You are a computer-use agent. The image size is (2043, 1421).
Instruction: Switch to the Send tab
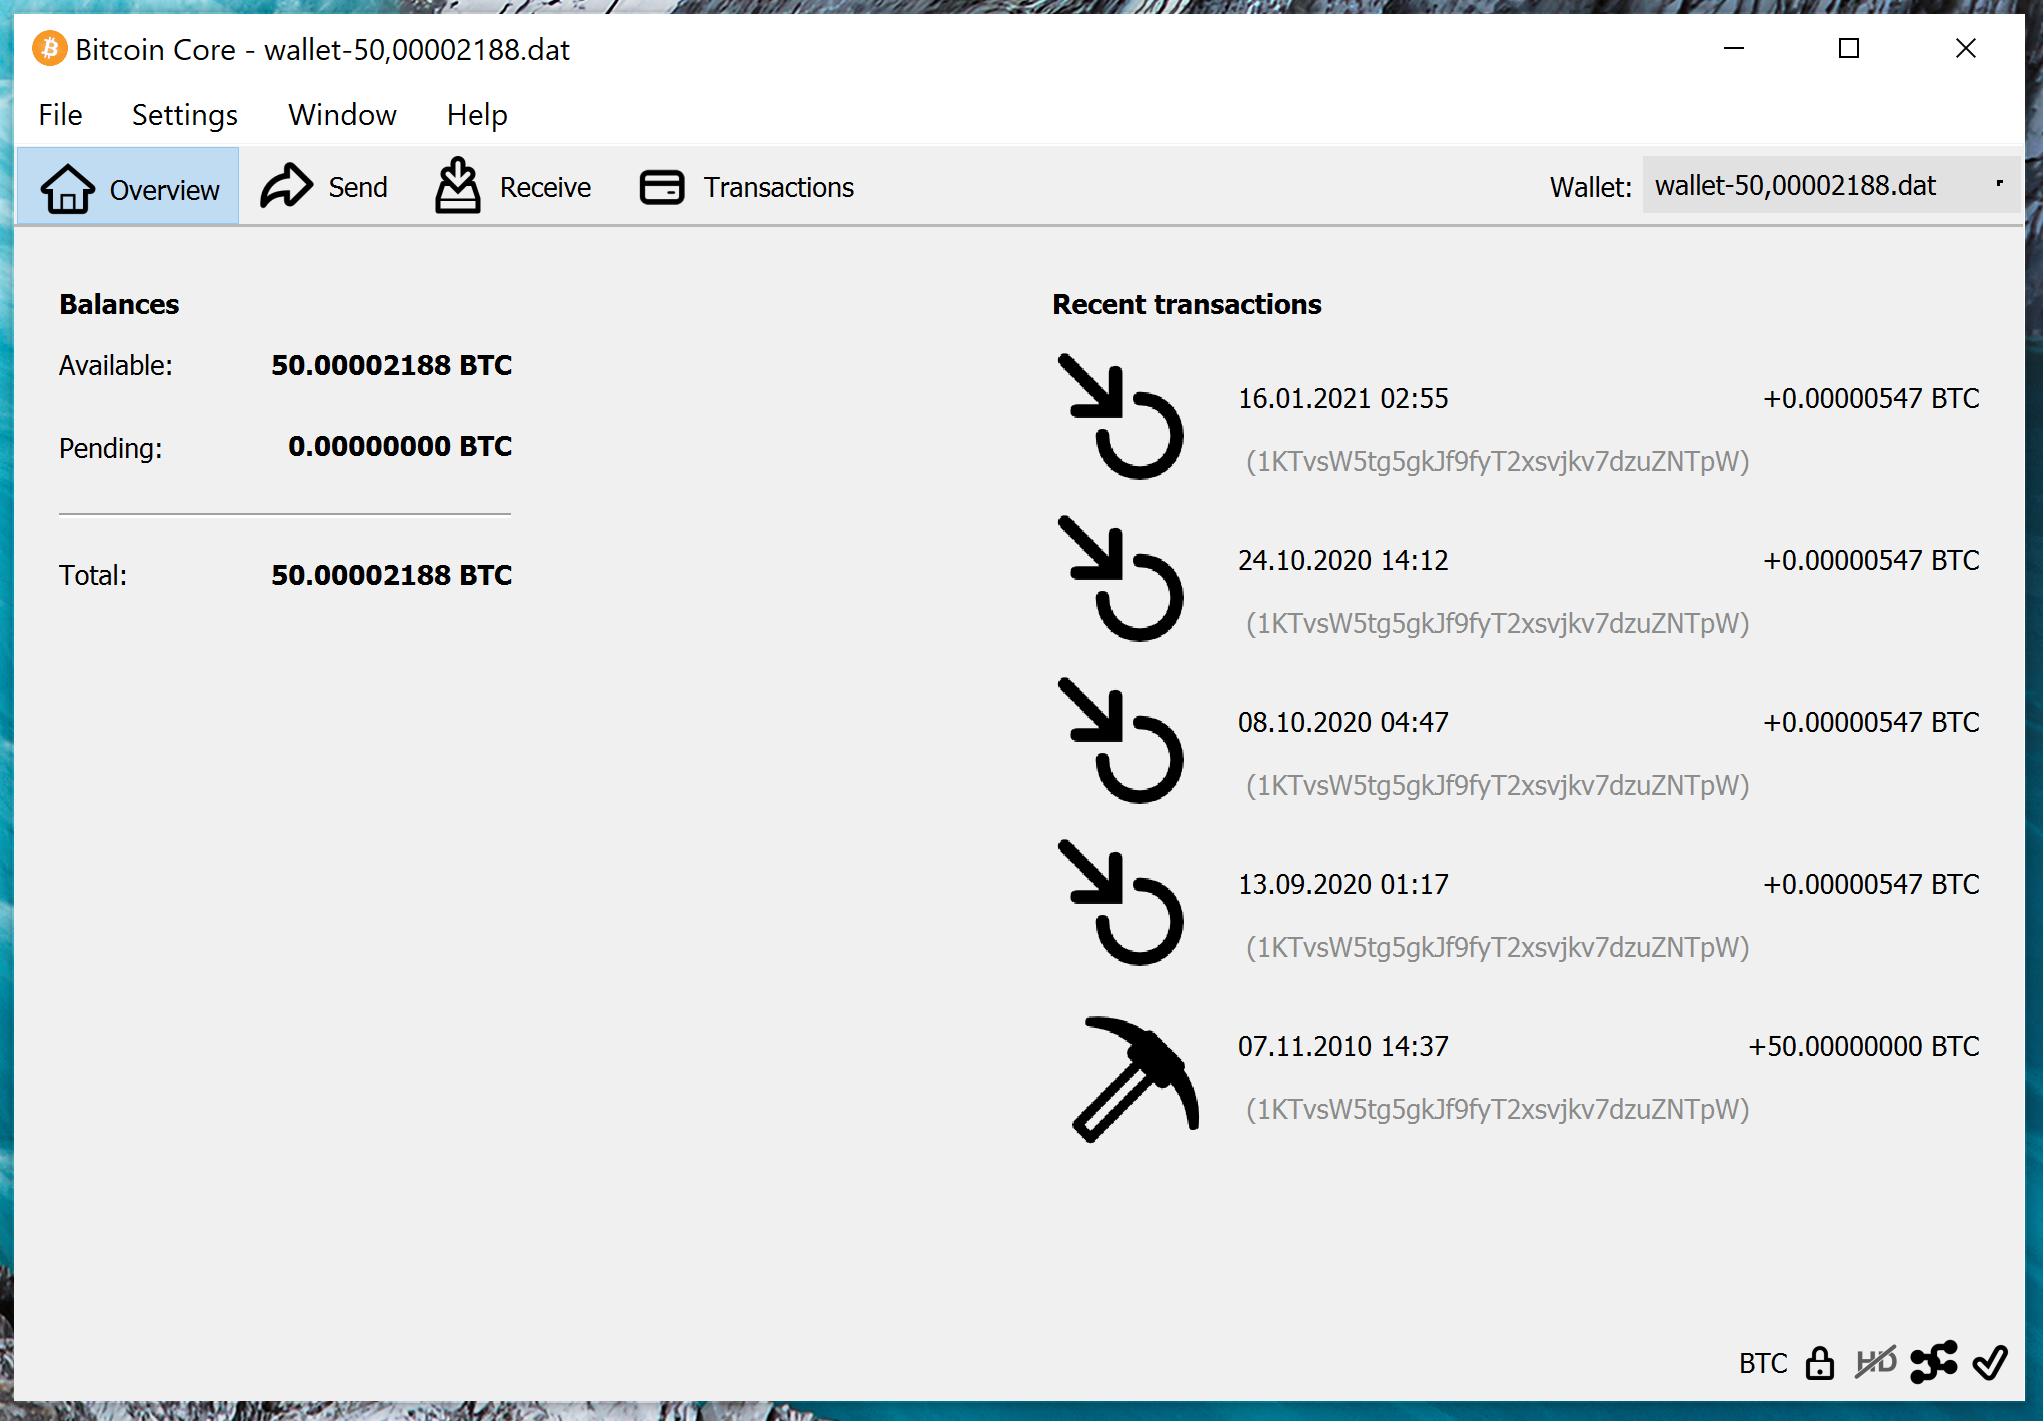tap(324, 187)
